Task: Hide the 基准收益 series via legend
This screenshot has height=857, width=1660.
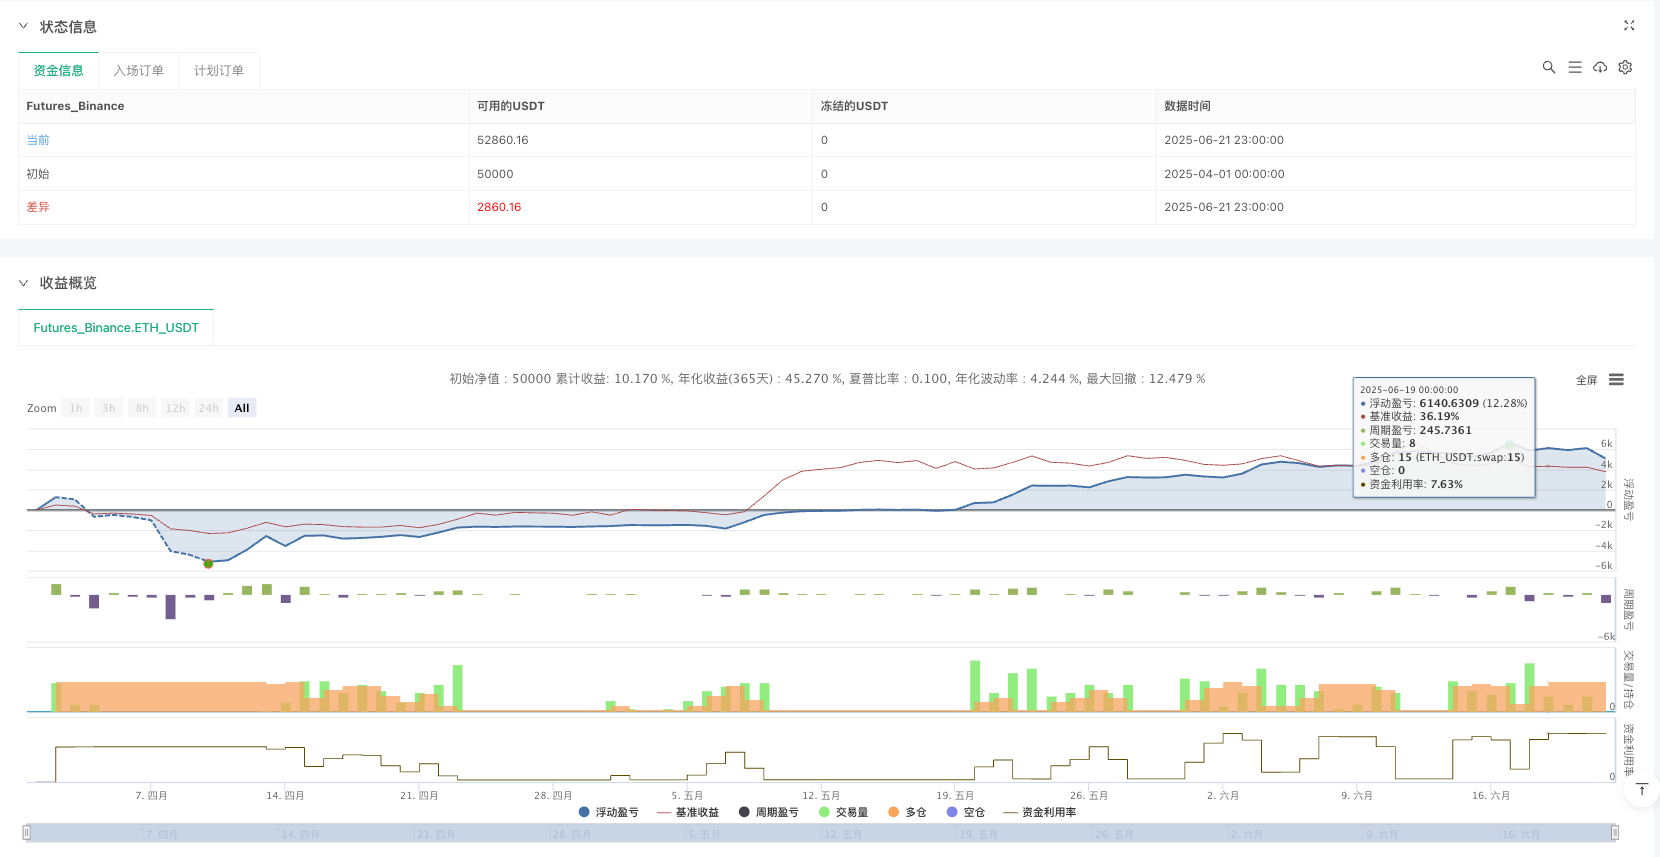Action: (688, 812)
